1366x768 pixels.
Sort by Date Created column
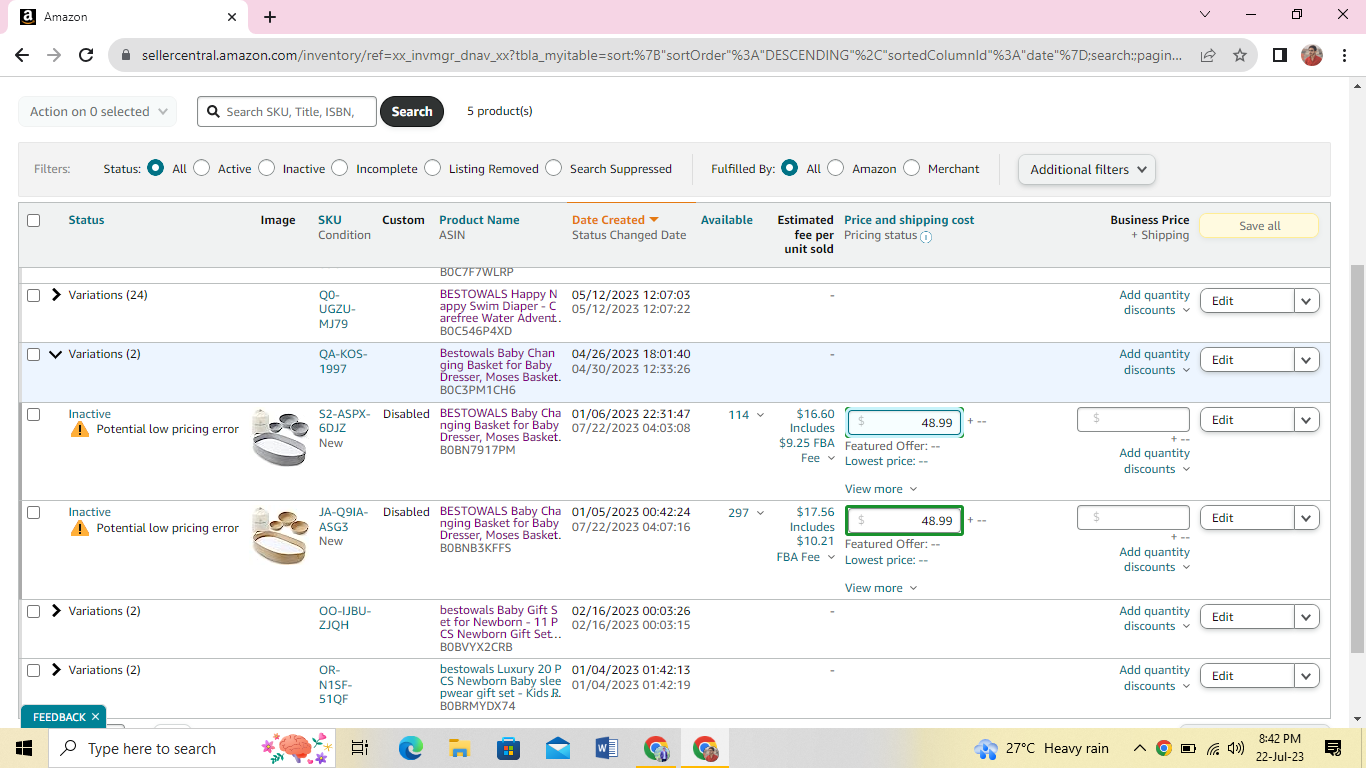point(614,220)
